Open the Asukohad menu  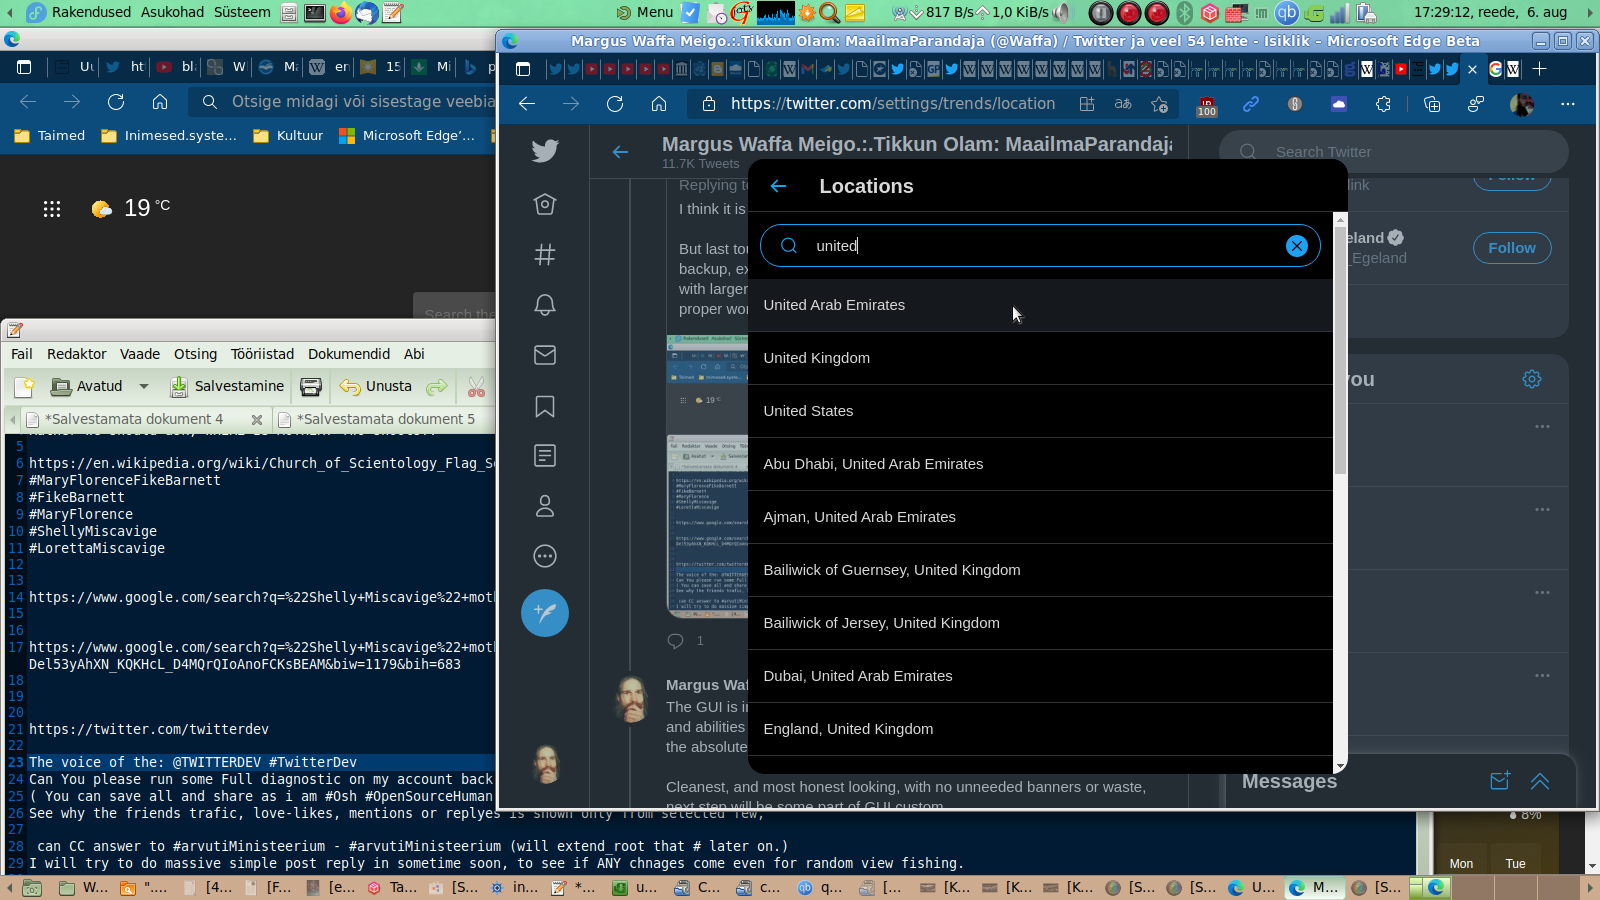pyautogui.click(x=172, y=12)
